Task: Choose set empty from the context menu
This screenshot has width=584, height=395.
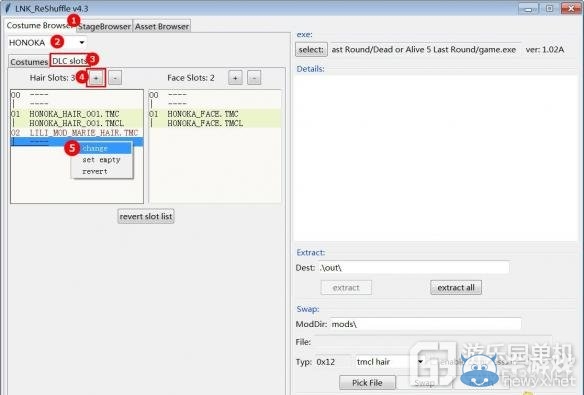Action: point(101,160)
